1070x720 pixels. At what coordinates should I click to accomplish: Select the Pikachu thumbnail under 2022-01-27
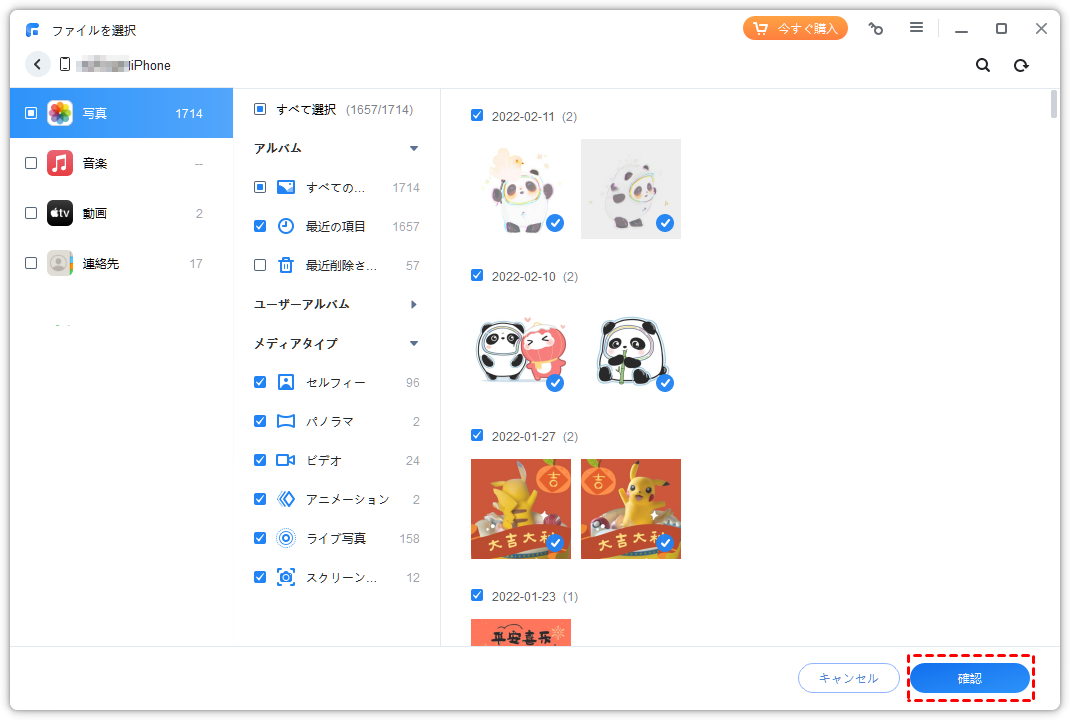click(630, 508)
